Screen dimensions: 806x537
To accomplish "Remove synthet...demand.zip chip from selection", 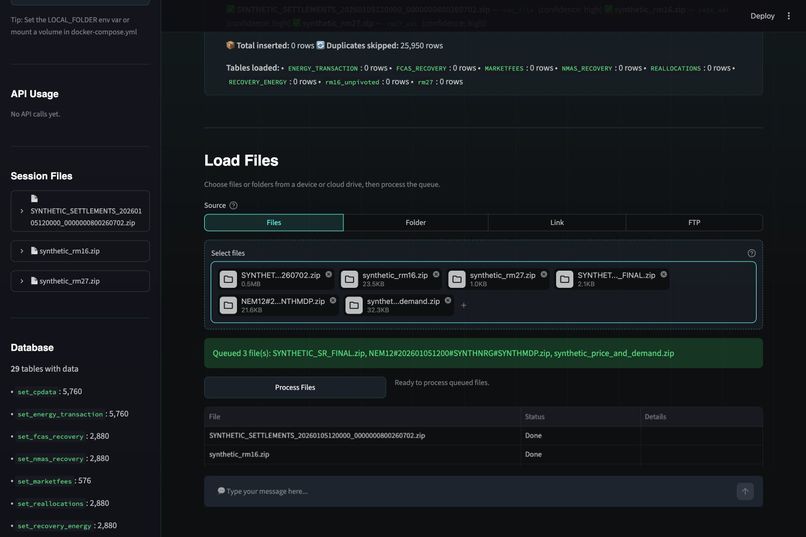I will (x=448, y=301).
